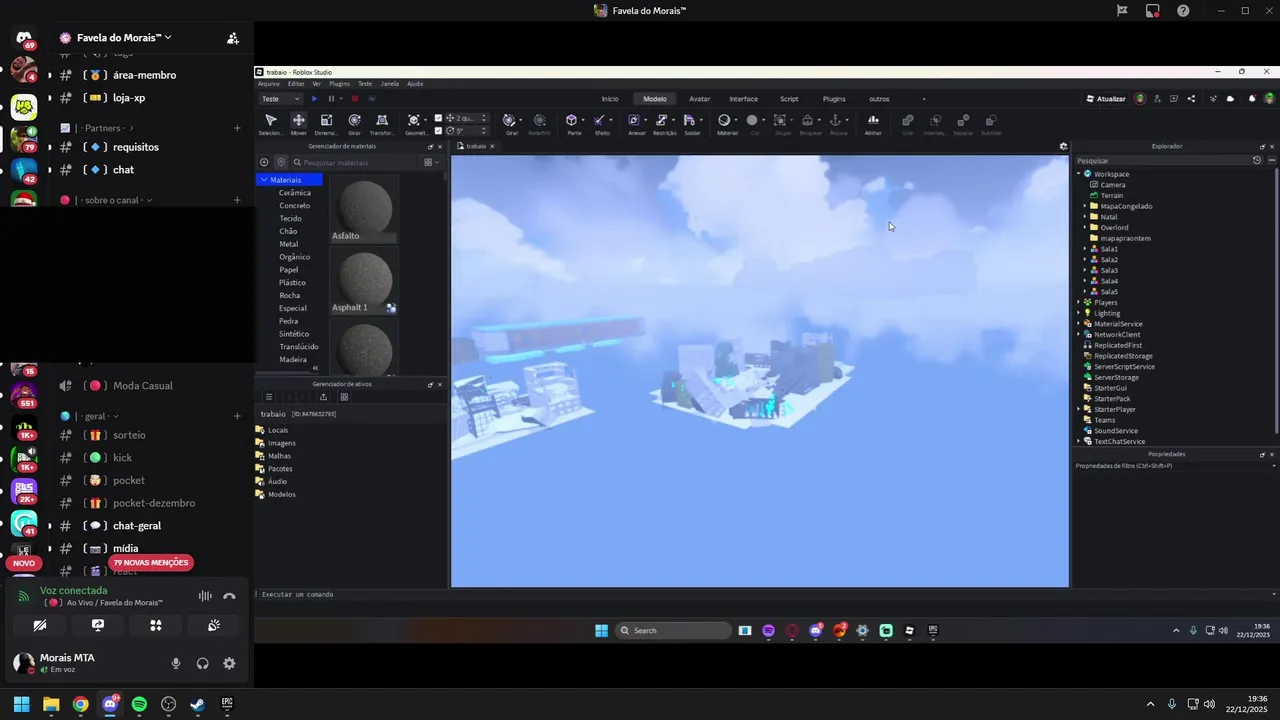This screenshot has height=720, width=1280.
Task: Switch to the Avatar ribbon tab
Action: (x=700, y=99)
